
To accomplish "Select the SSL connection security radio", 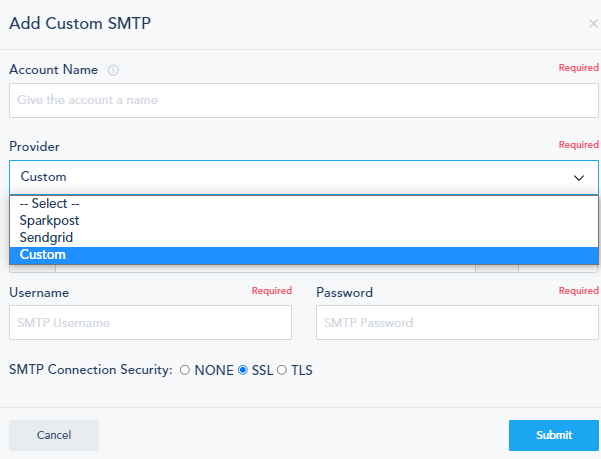I will 242,370.
